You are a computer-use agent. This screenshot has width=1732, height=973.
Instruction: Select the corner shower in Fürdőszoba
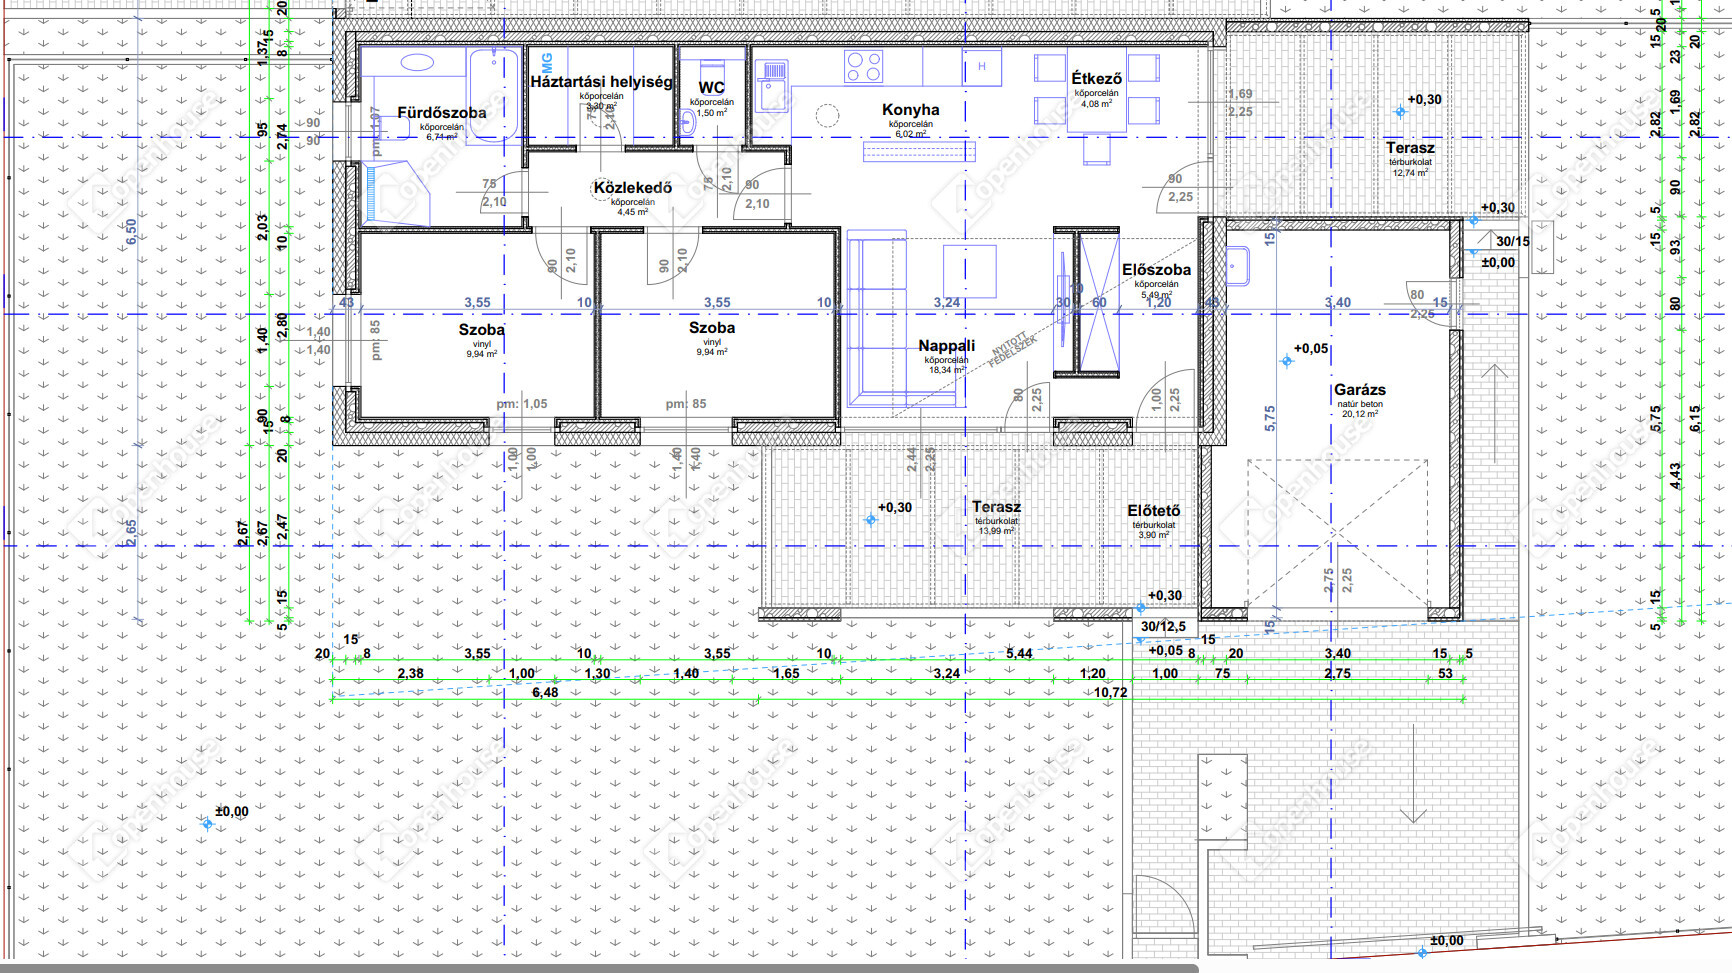(x=397, y=191)
